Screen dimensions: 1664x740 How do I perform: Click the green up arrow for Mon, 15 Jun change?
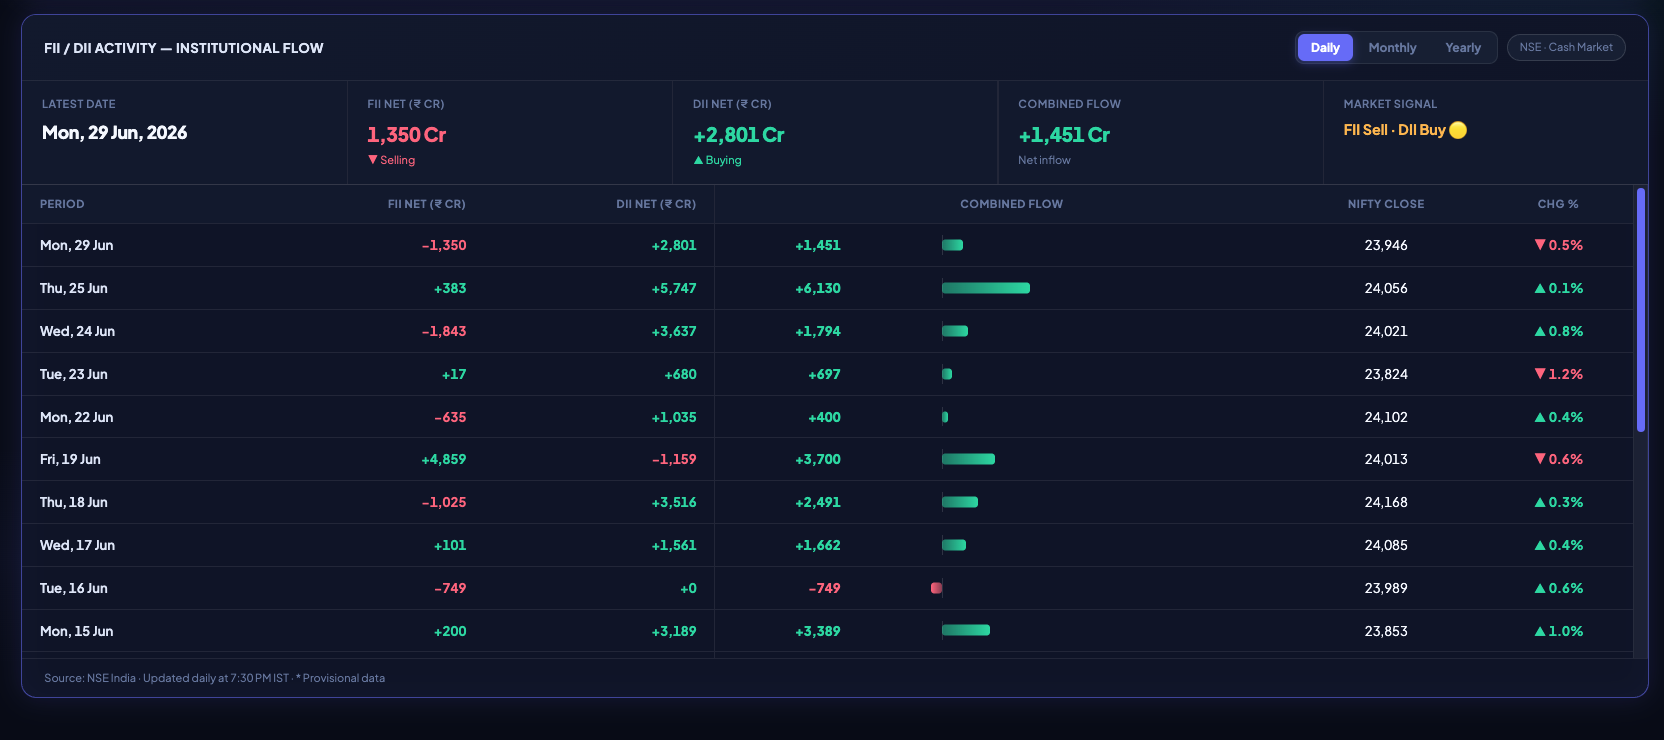(1540, 631)
